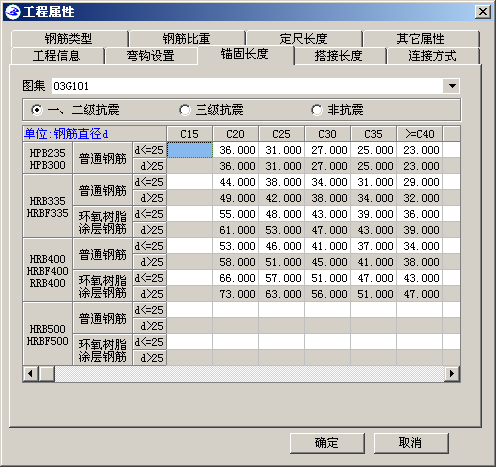Select the highlighted C15 cell for HPB235 d<=25
This screenshot has width=496, height=467.
(189, 150)
